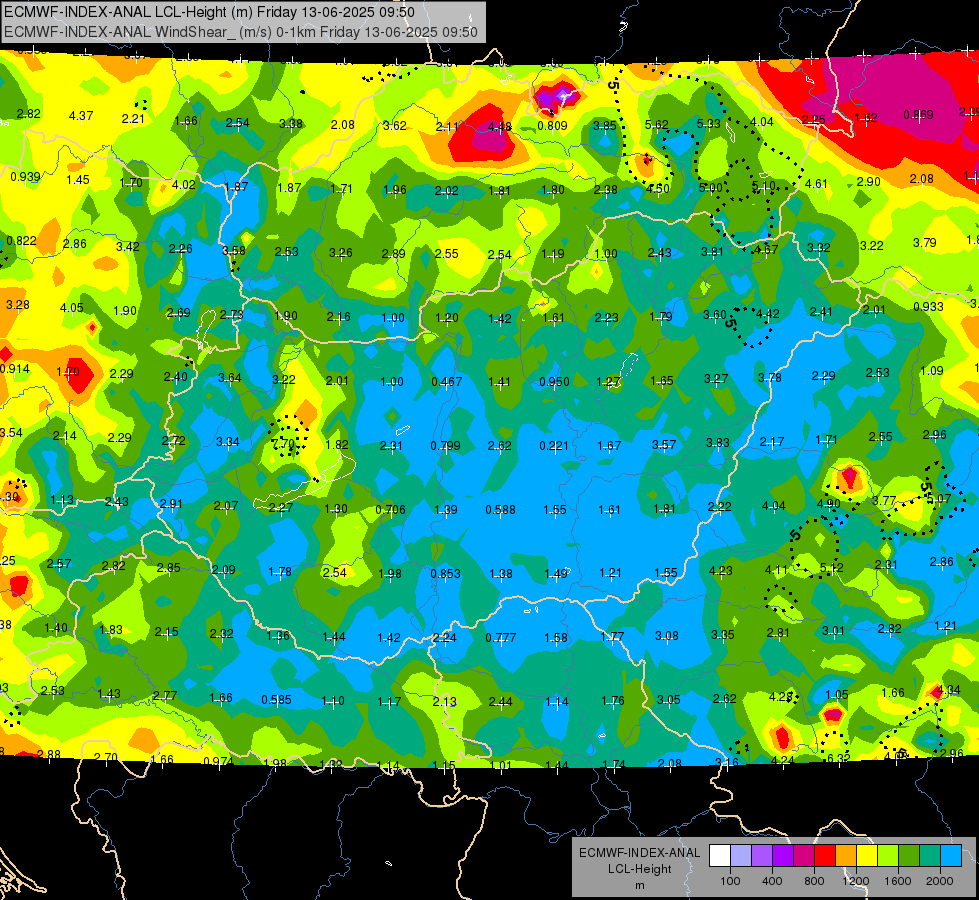979x900 pixels.
Task: Click the wind shear value 0.221
Action: tap(554, 446)
